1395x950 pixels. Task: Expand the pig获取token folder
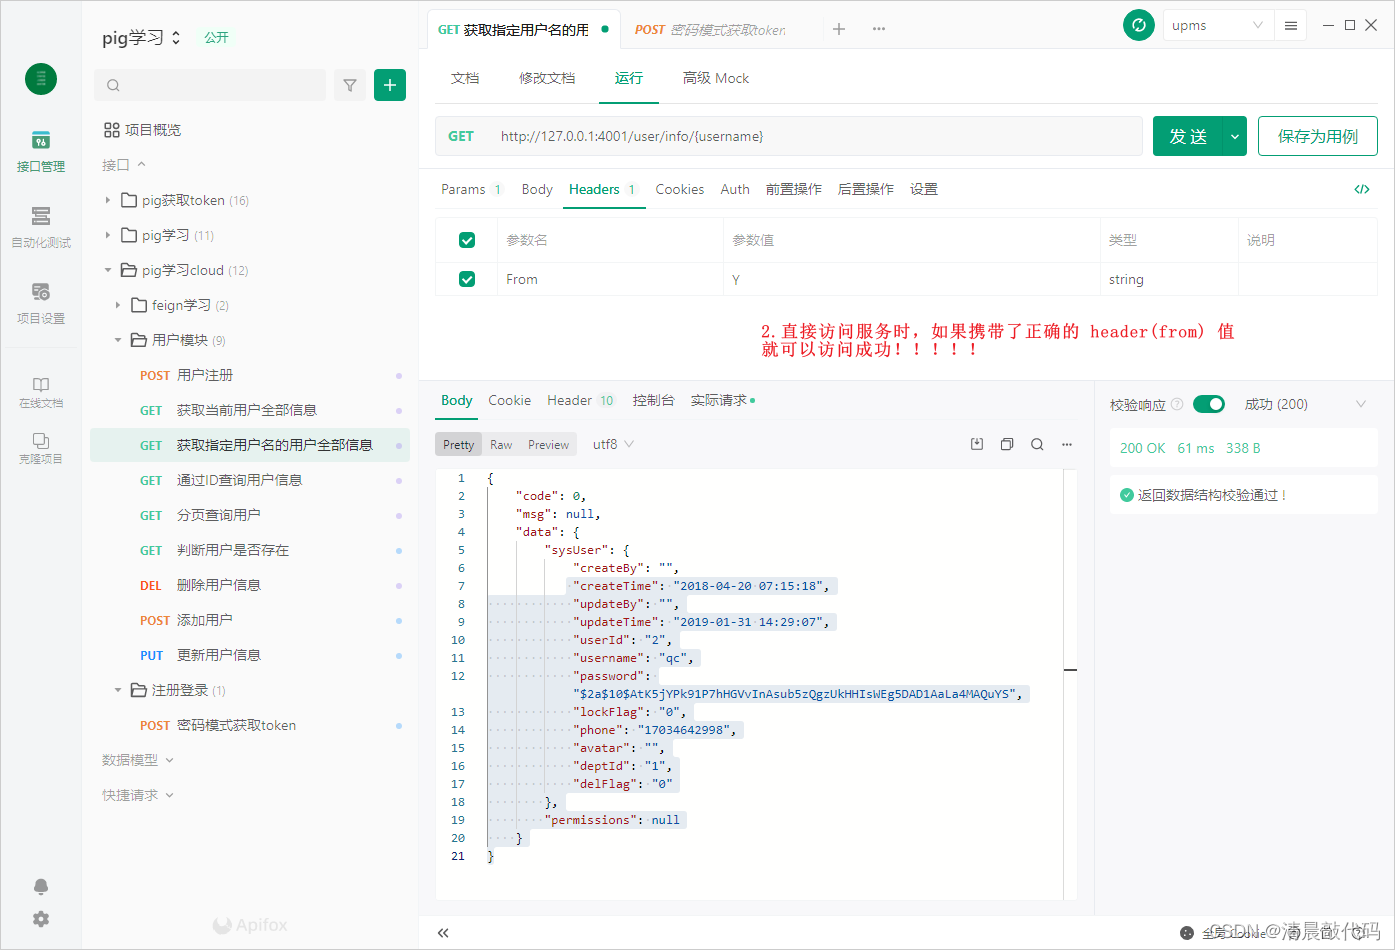(x=108, y=200)
